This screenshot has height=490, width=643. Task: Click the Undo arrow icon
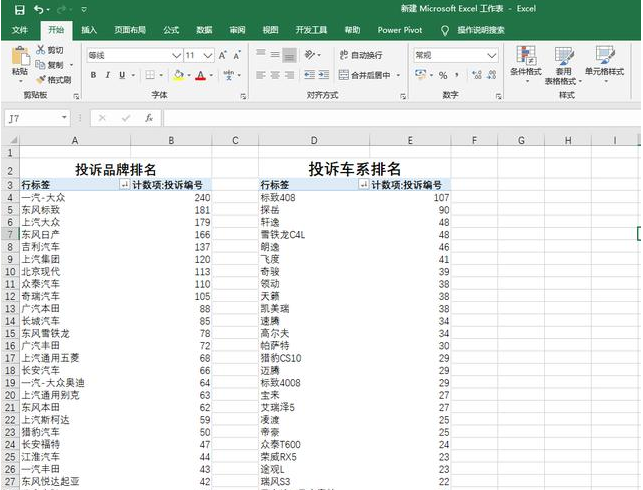39,9
